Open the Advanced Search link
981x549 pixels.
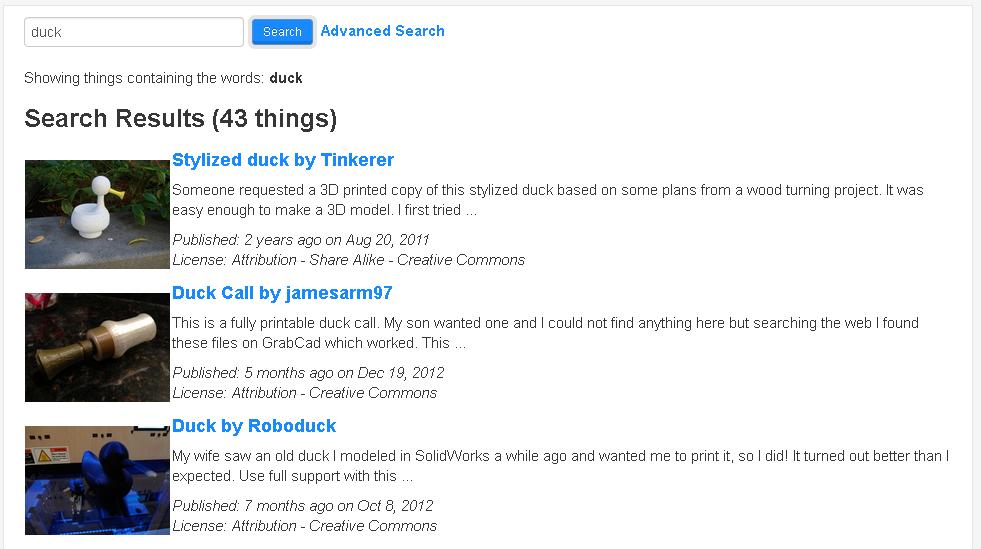click(x=382, y=31)
